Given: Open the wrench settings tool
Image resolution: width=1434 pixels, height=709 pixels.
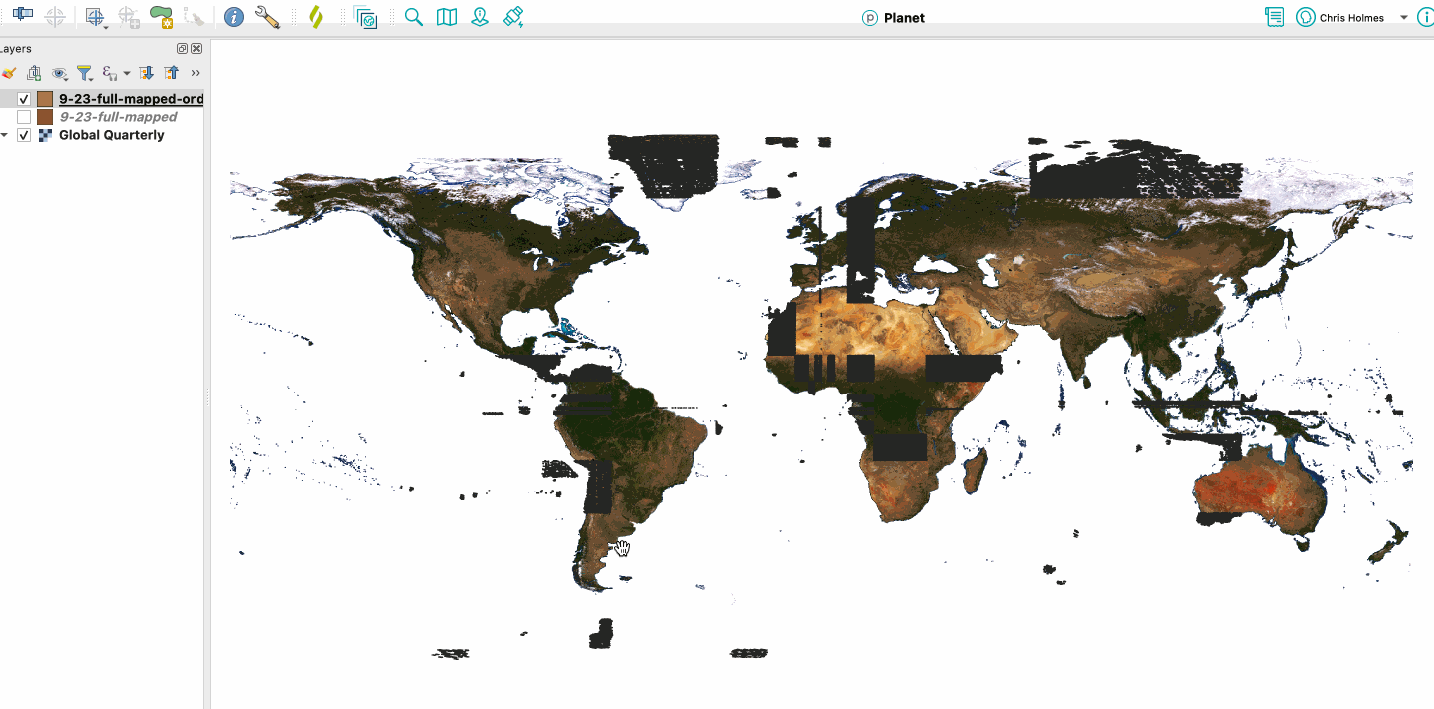Looking at the screenshot, I should pyautogui.click(x=267, y=17).
